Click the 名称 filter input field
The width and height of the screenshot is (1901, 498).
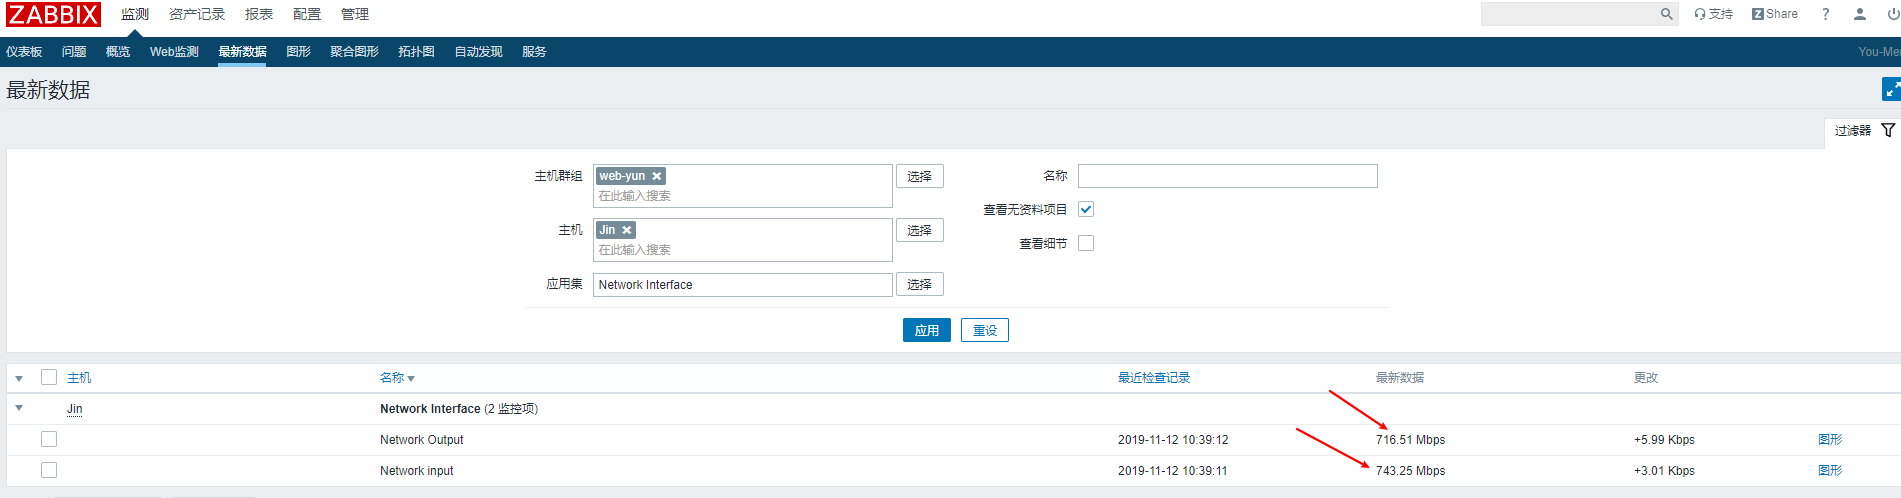(1227, 176)
